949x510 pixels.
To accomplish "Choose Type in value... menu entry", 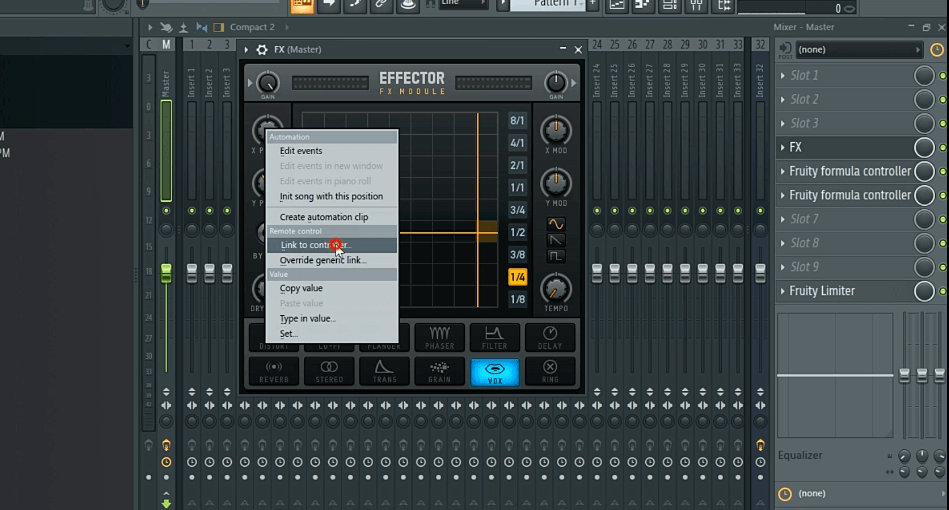I will [332, 318].
